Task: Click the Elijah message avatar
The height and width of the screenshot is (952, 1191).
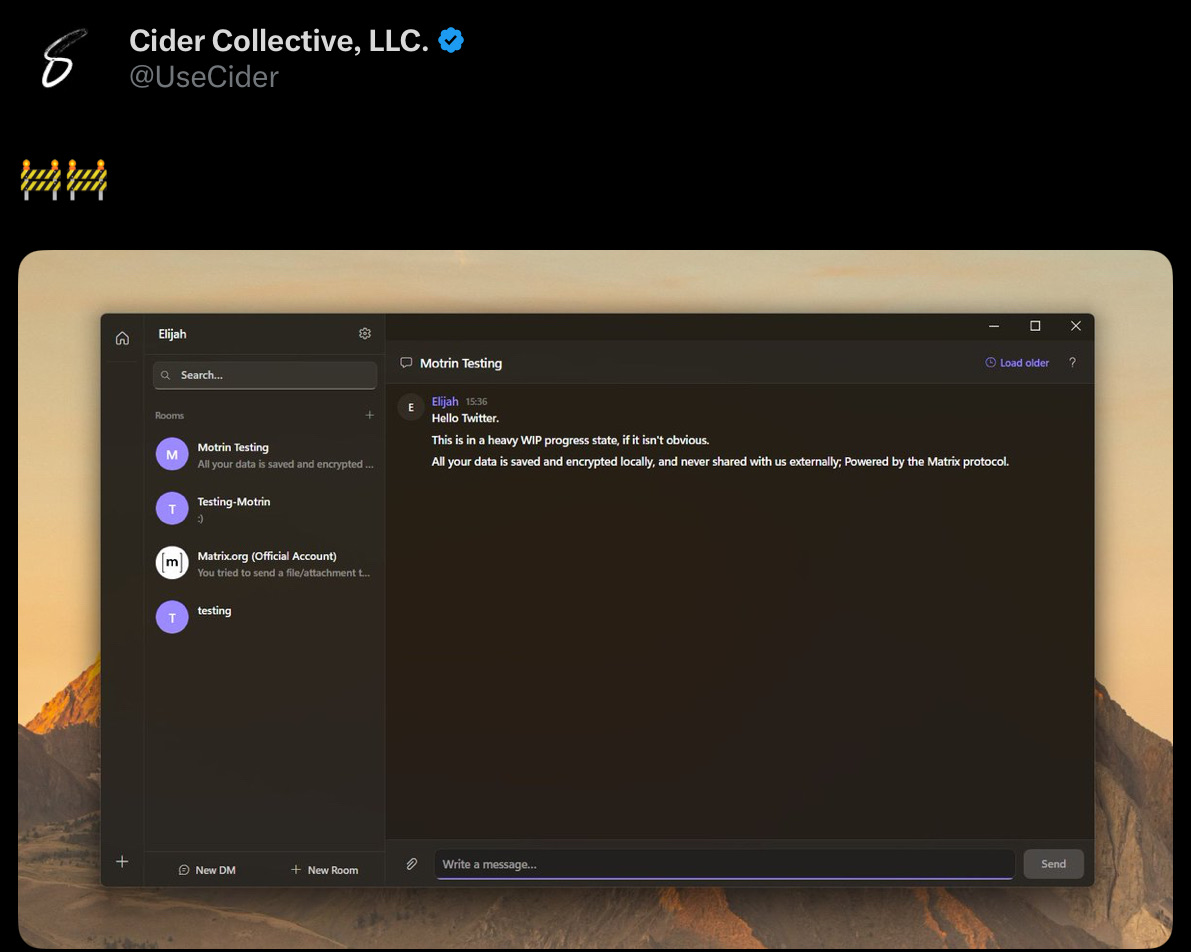Action: 411,408
